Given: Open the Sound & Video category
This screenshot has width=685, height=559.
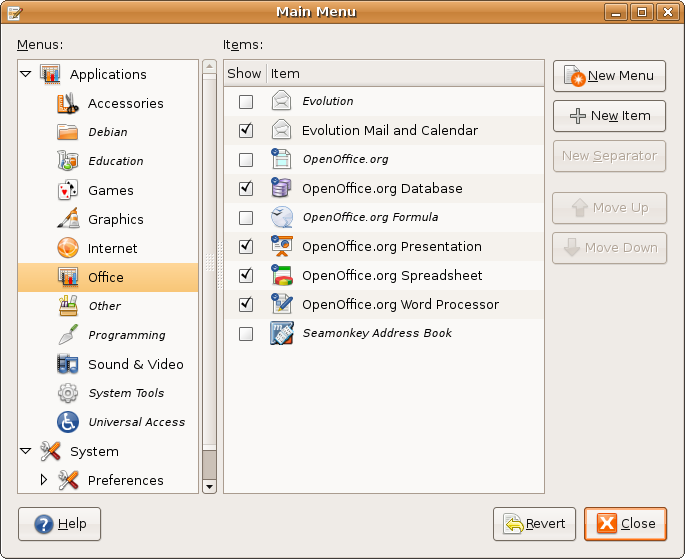Looking at the screenshot, I should (135, 364).
